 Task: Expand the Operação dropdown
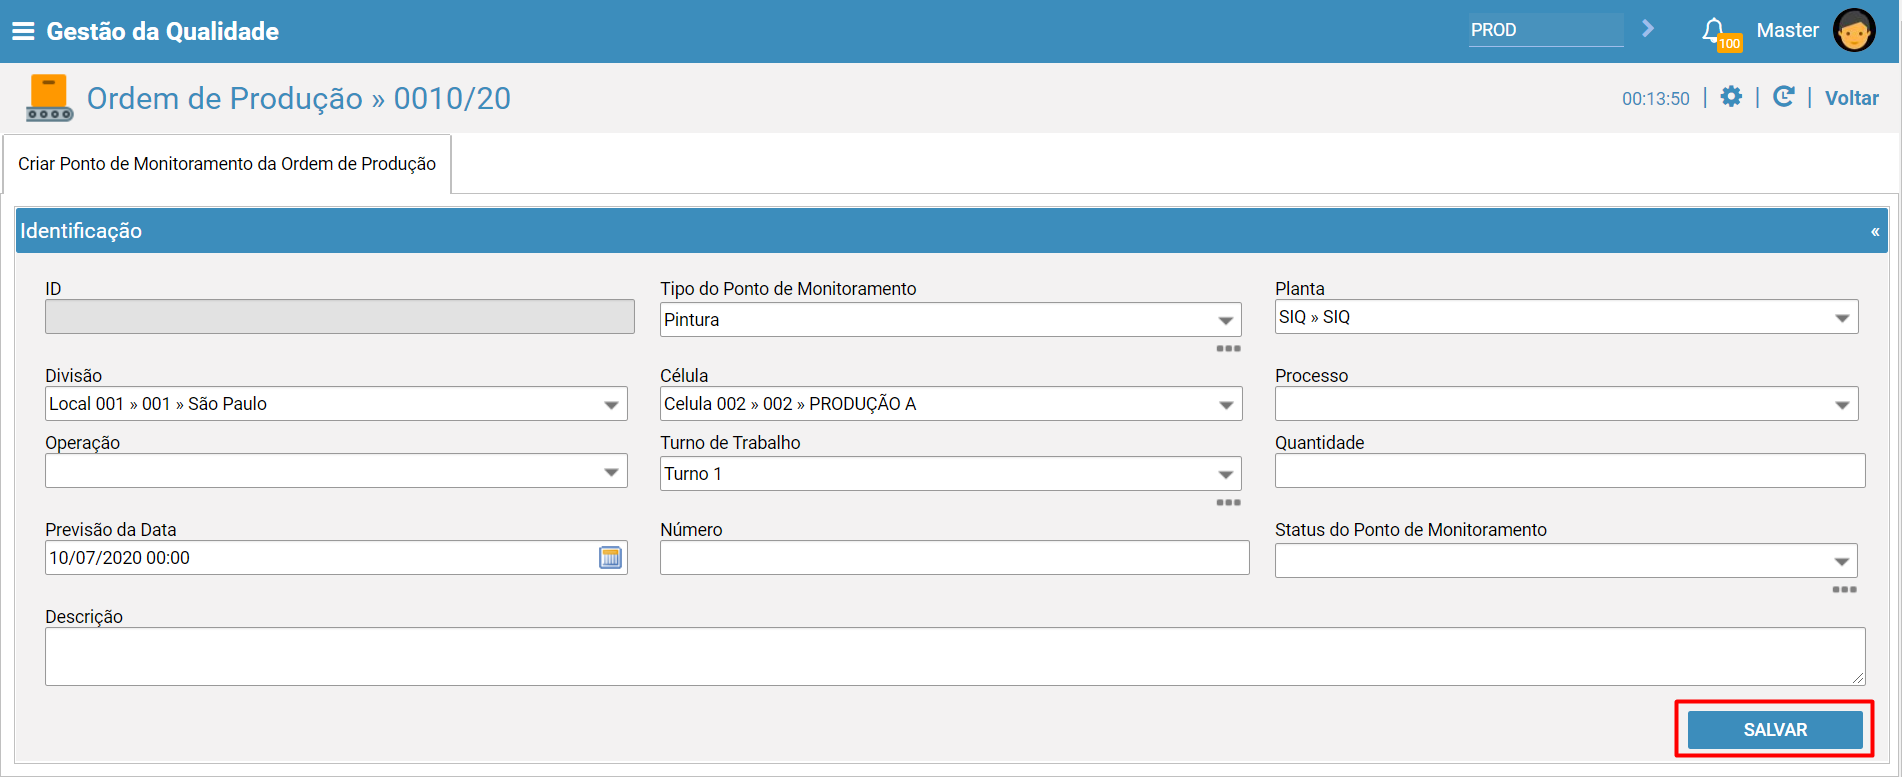[611, 471]
